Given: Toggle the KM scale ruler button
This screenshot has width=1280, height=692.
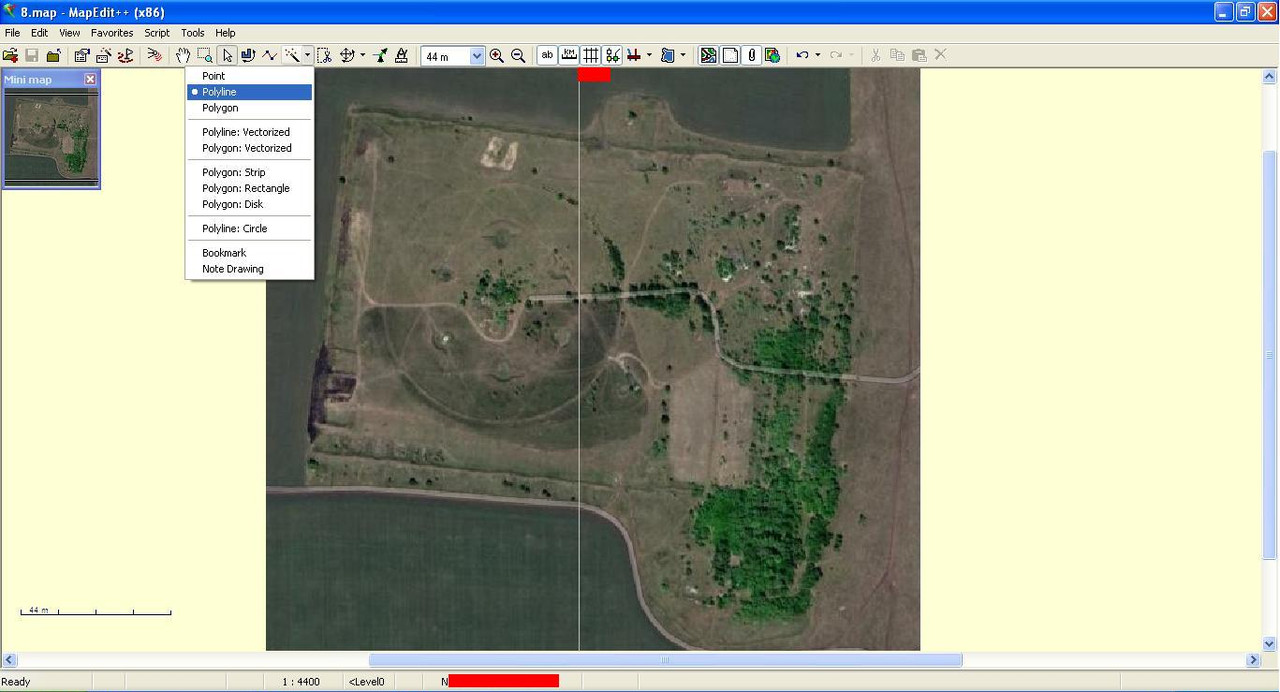Looking at the screenshot, I should (569, 56).
